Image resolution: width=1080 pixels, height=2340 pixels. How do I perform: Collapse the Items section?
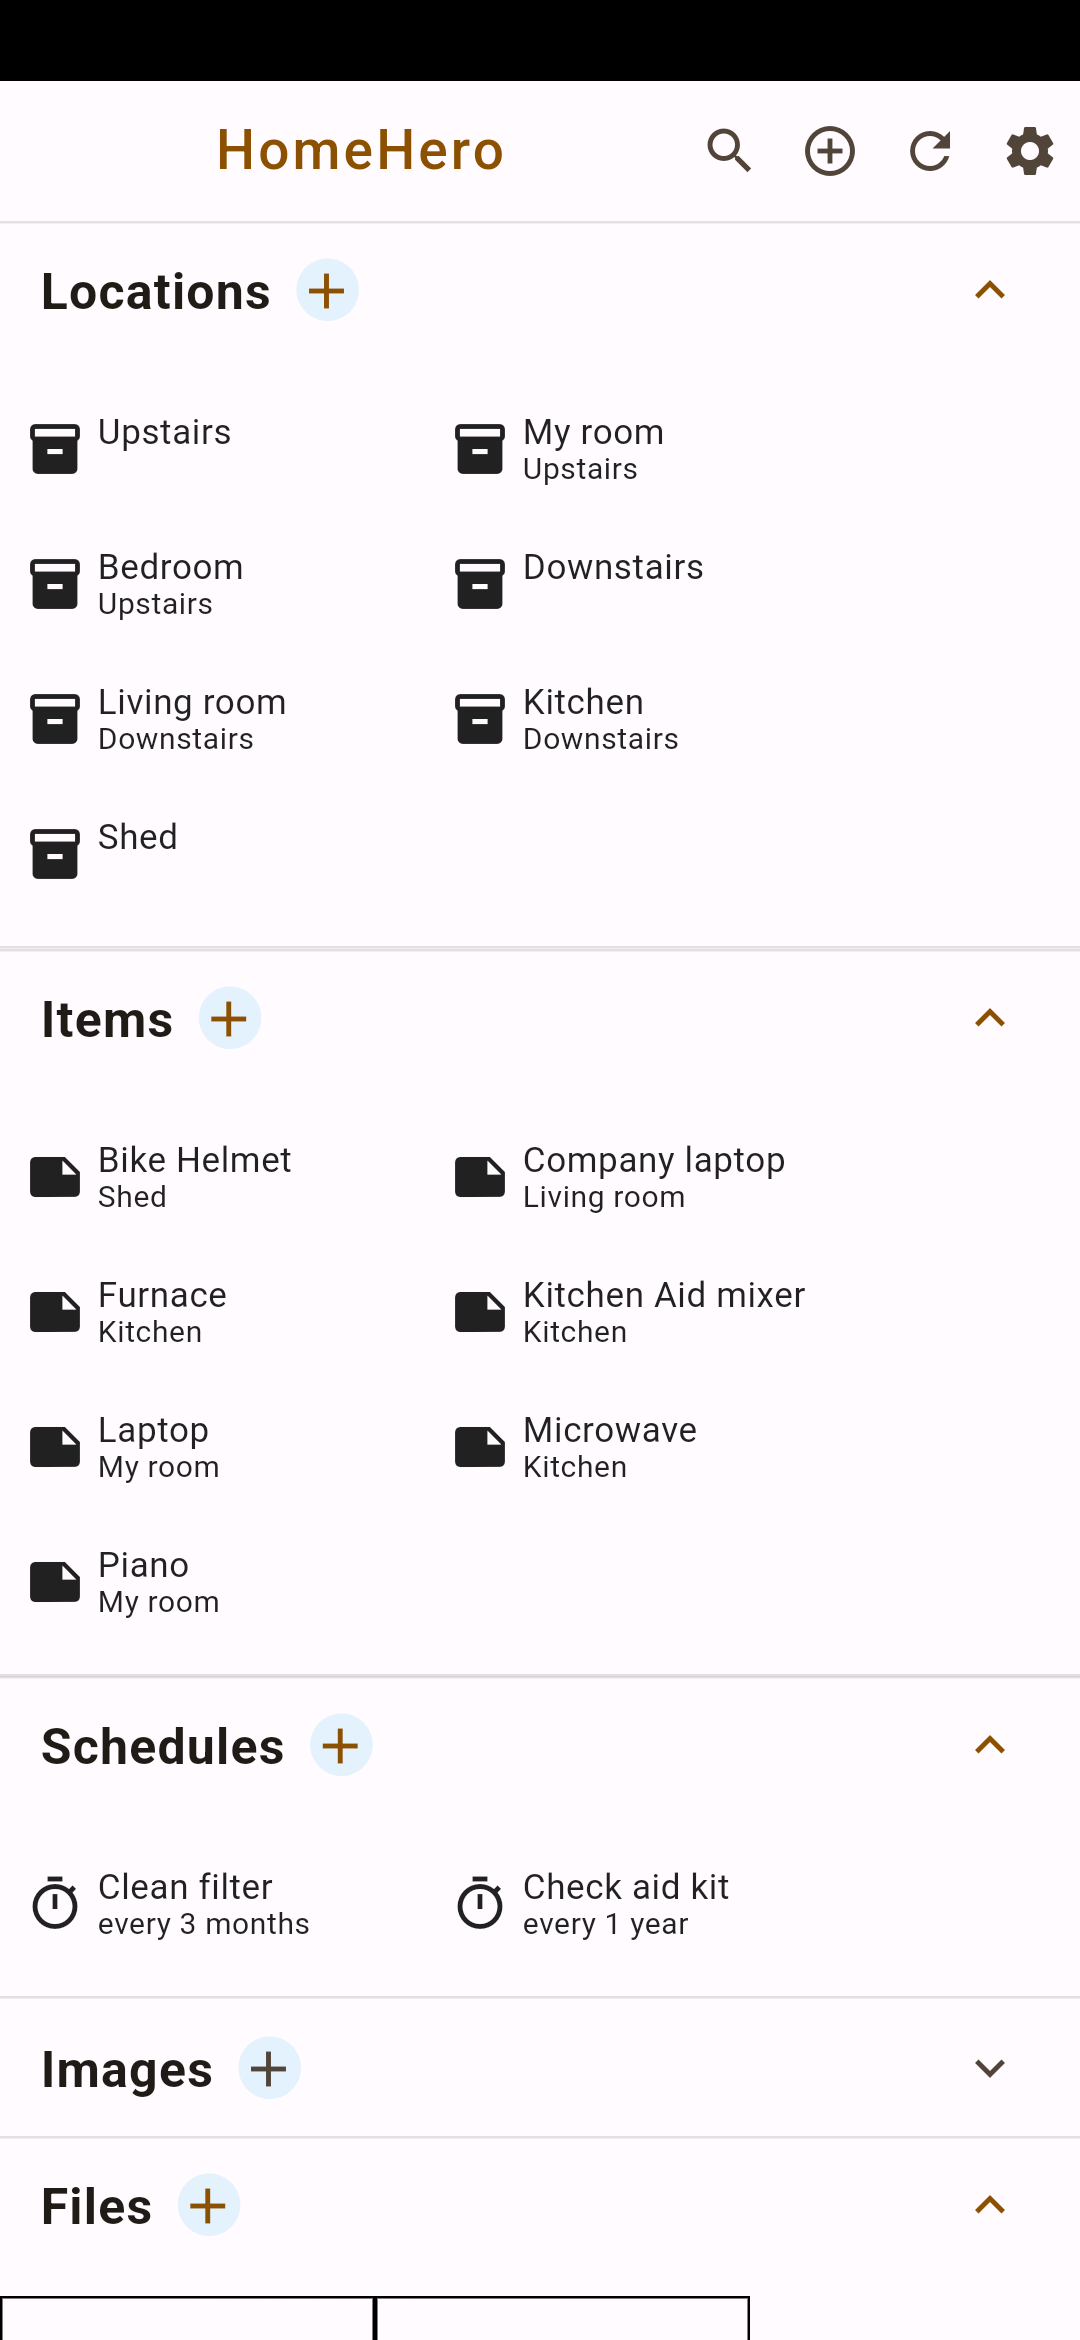tap(989, 1017)
